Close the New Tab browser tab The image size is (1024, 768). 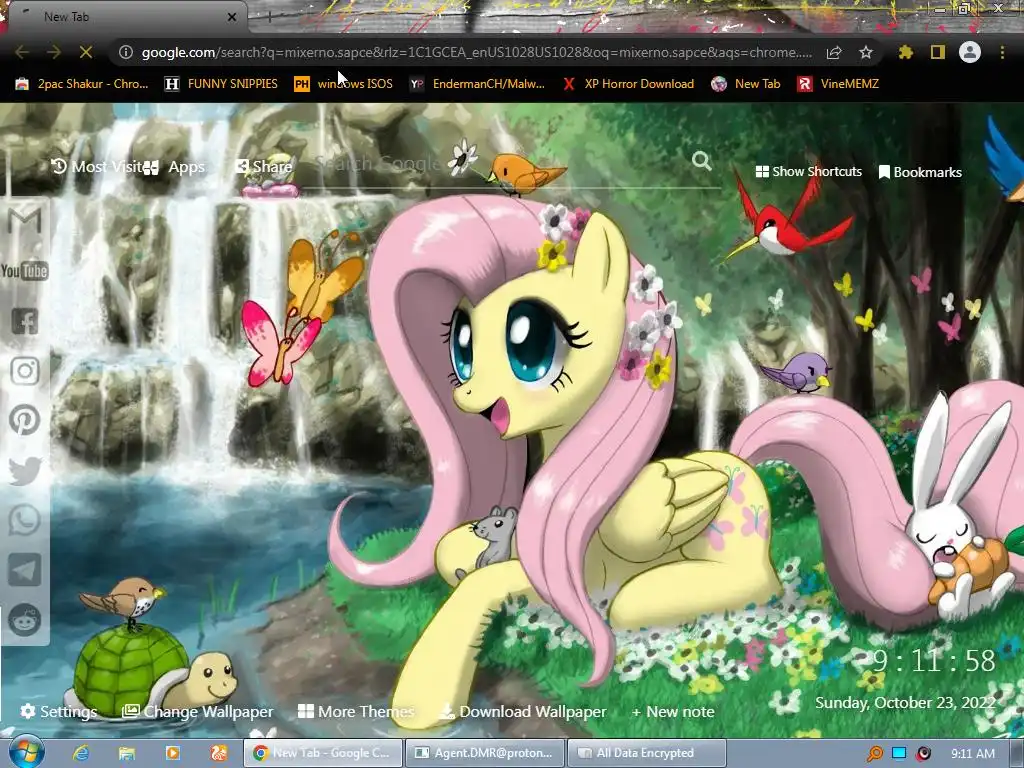pyautogui.click(x=232, y=17)
